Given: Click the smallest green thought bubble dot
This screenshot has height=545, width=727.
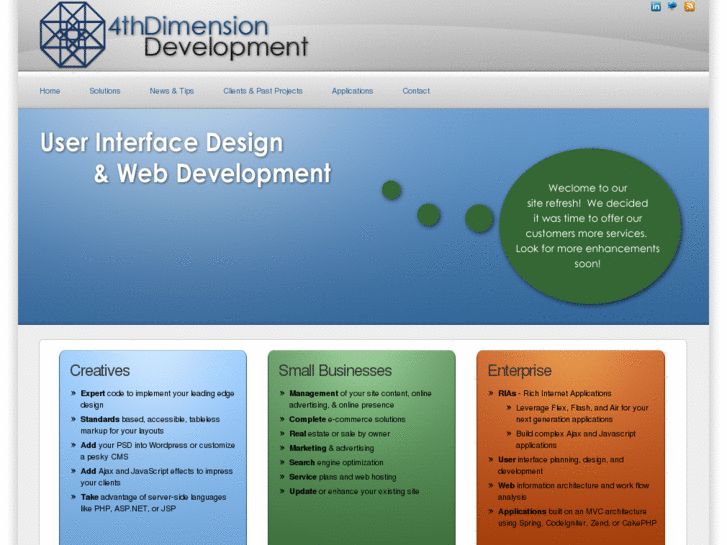Looking at the screenshot, I should click(x=391, y=190).
